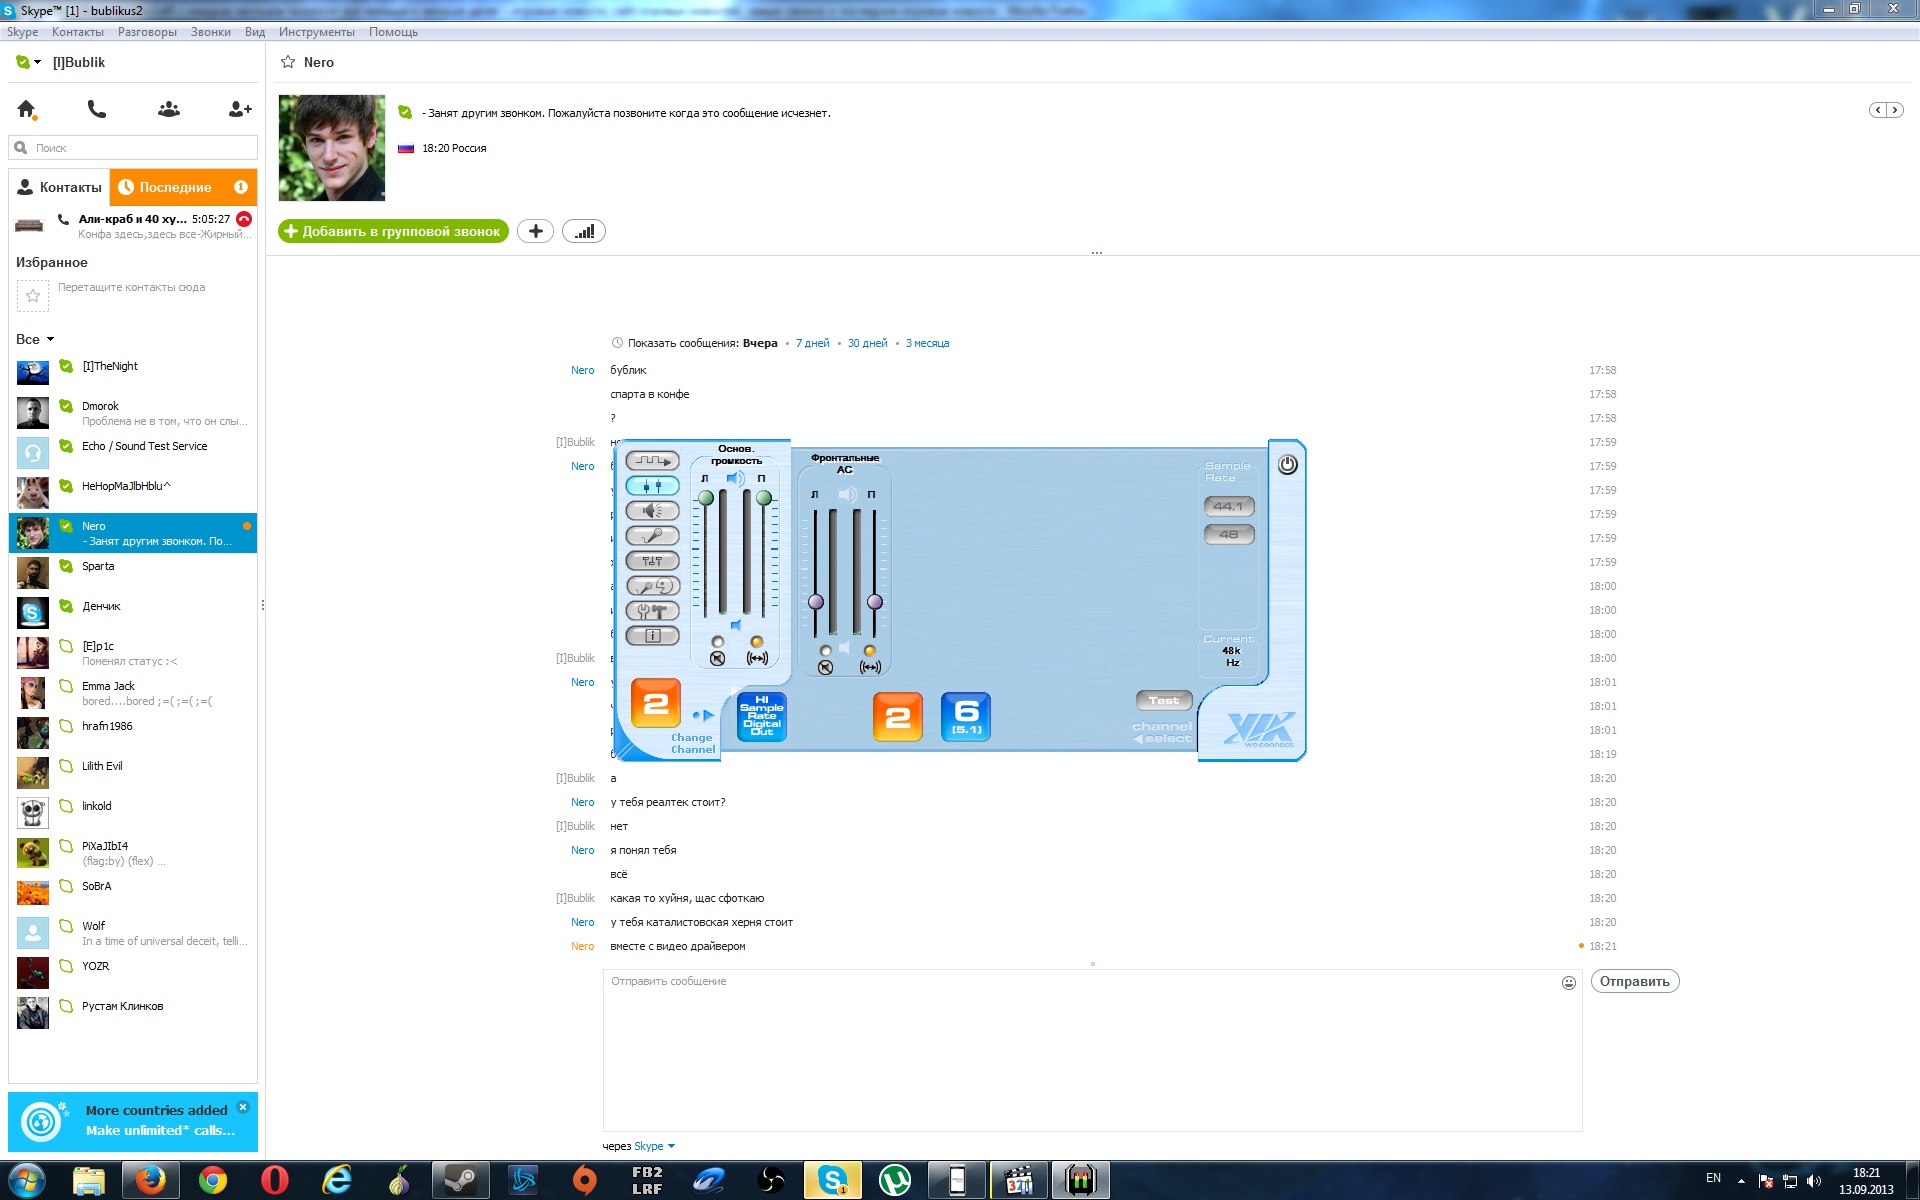Click the call quality signal bars button

[584, 232]
